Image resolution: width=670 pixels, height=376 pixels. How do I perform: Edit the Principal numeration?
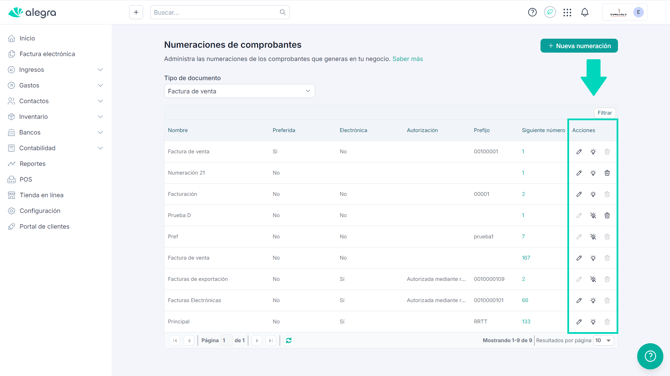pyautogui.click(x=579, y=322)
